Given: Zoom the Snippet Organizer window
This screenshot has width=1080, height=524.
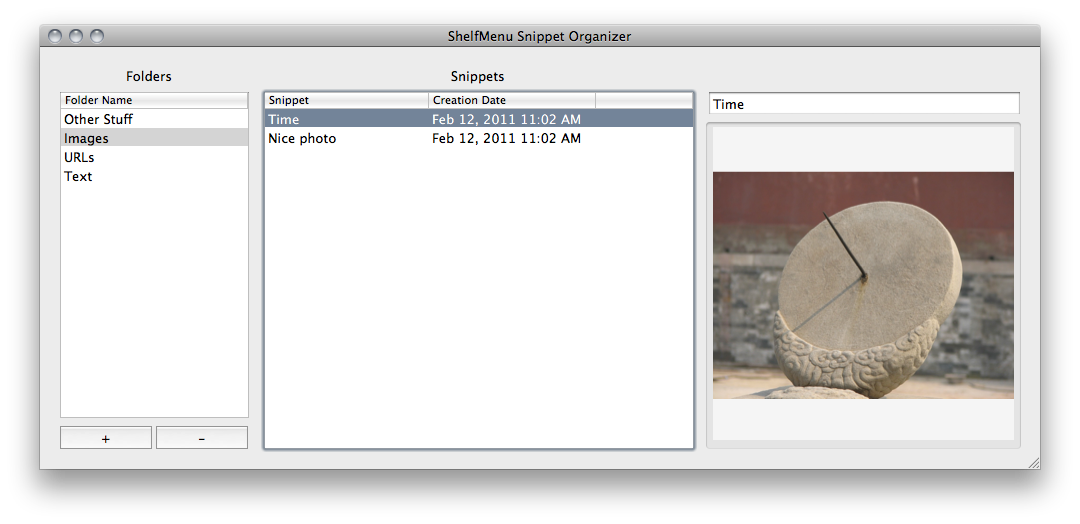Looking at the screenshot, I should (97, 36).
